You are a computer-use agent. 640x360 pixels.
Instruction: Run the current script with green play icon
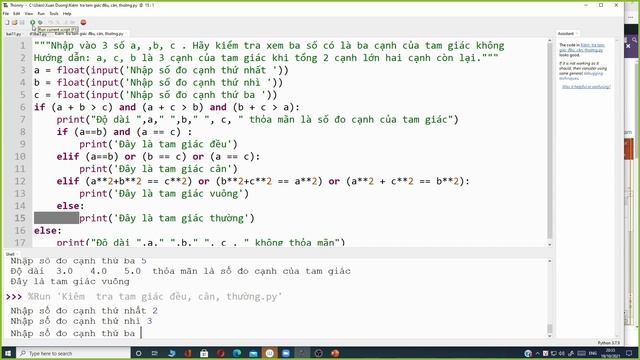pos(33,22)
